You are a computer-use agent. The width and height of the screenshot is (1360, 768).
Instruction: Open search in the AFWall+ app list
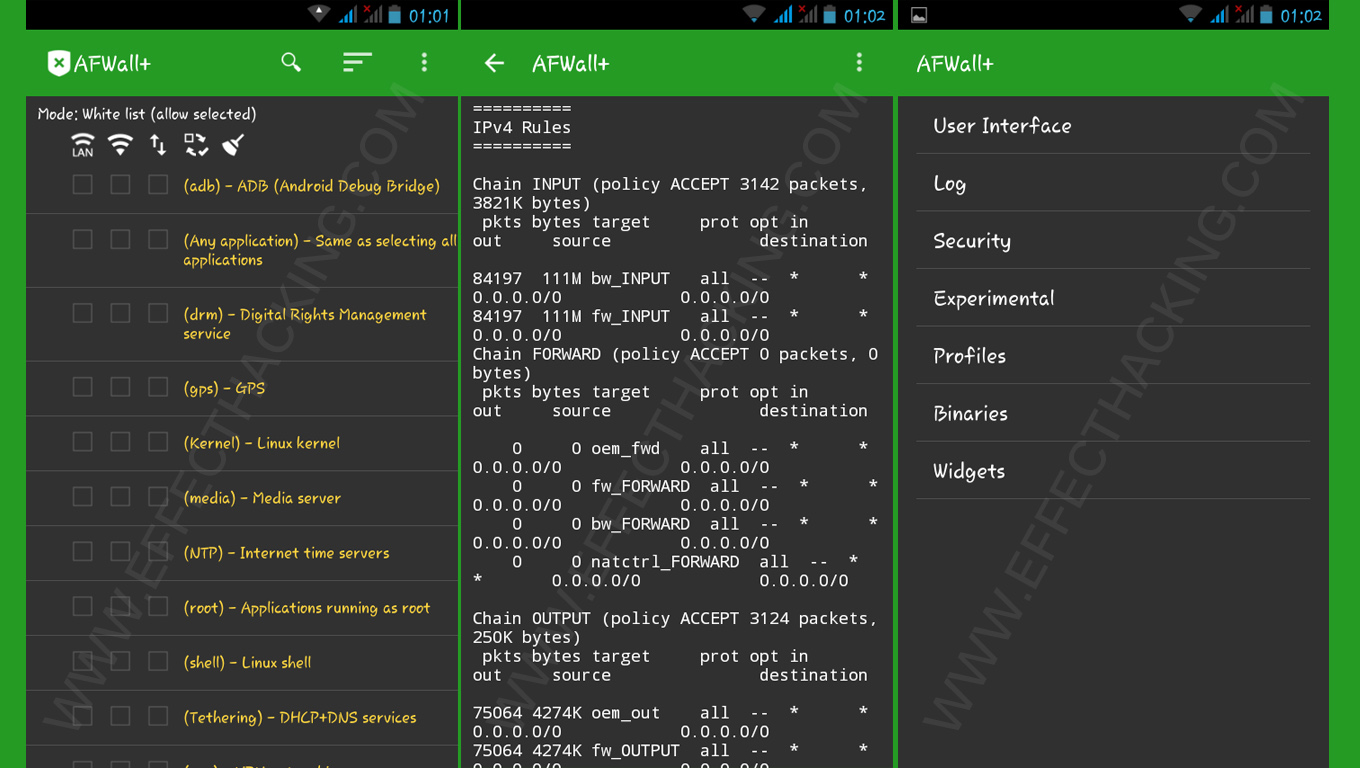pyautogui.click(x=291, y=63)
